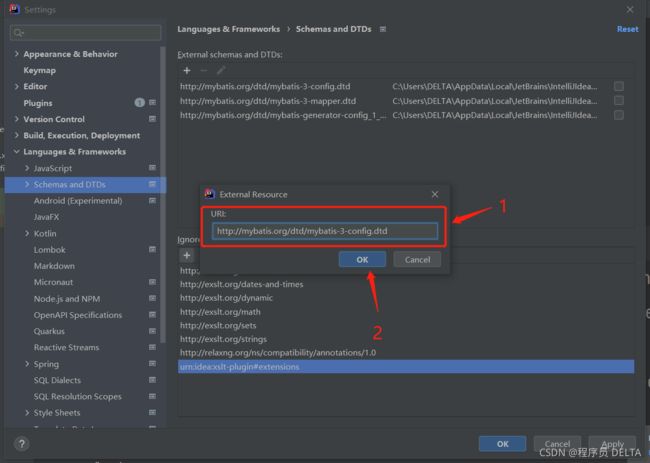
Task: Click project-level icon next to JavaScript
Action: click(153, 168)
